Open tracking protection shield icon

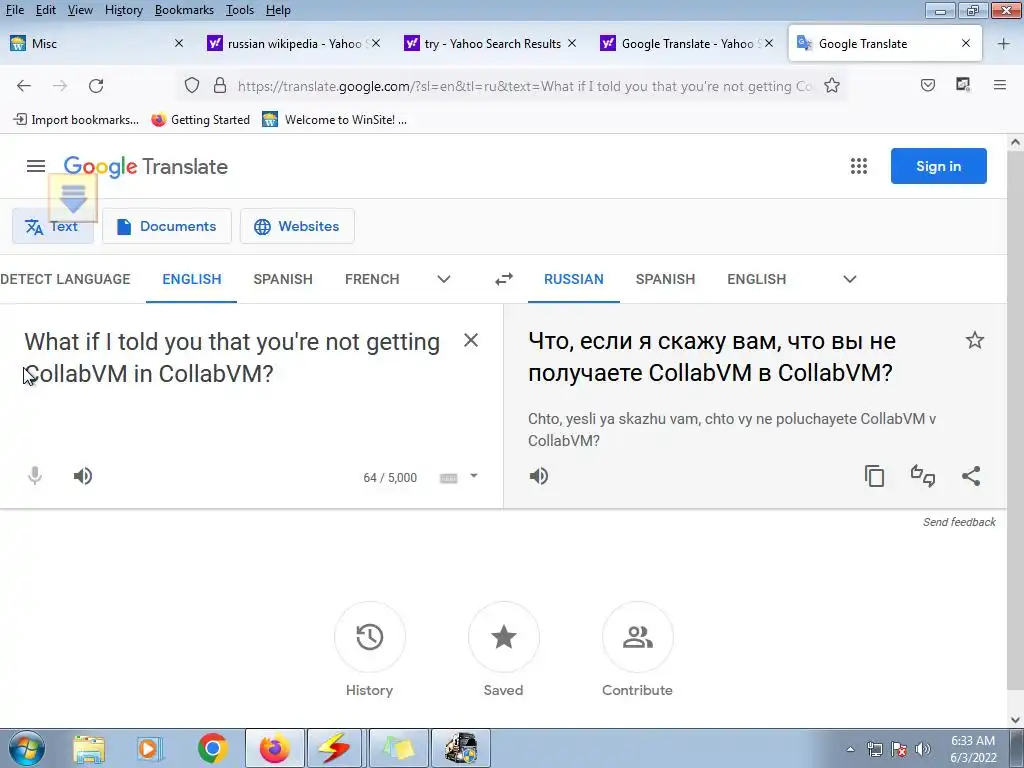(x=191, y=86)
